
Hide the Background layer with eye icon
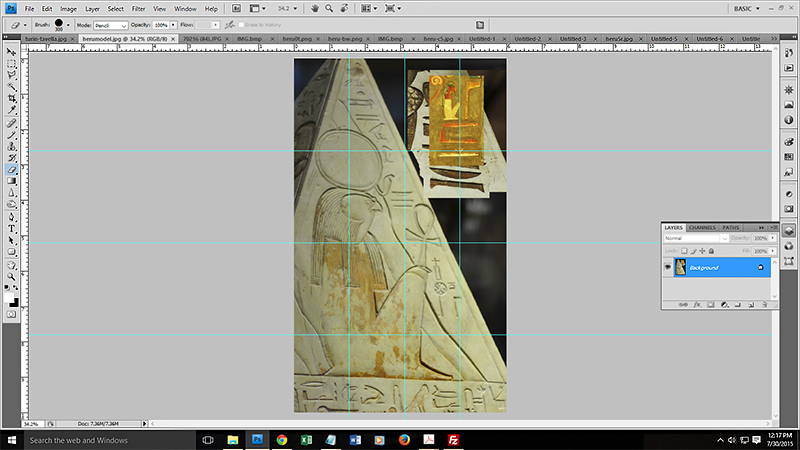click(x=668, y=267)
